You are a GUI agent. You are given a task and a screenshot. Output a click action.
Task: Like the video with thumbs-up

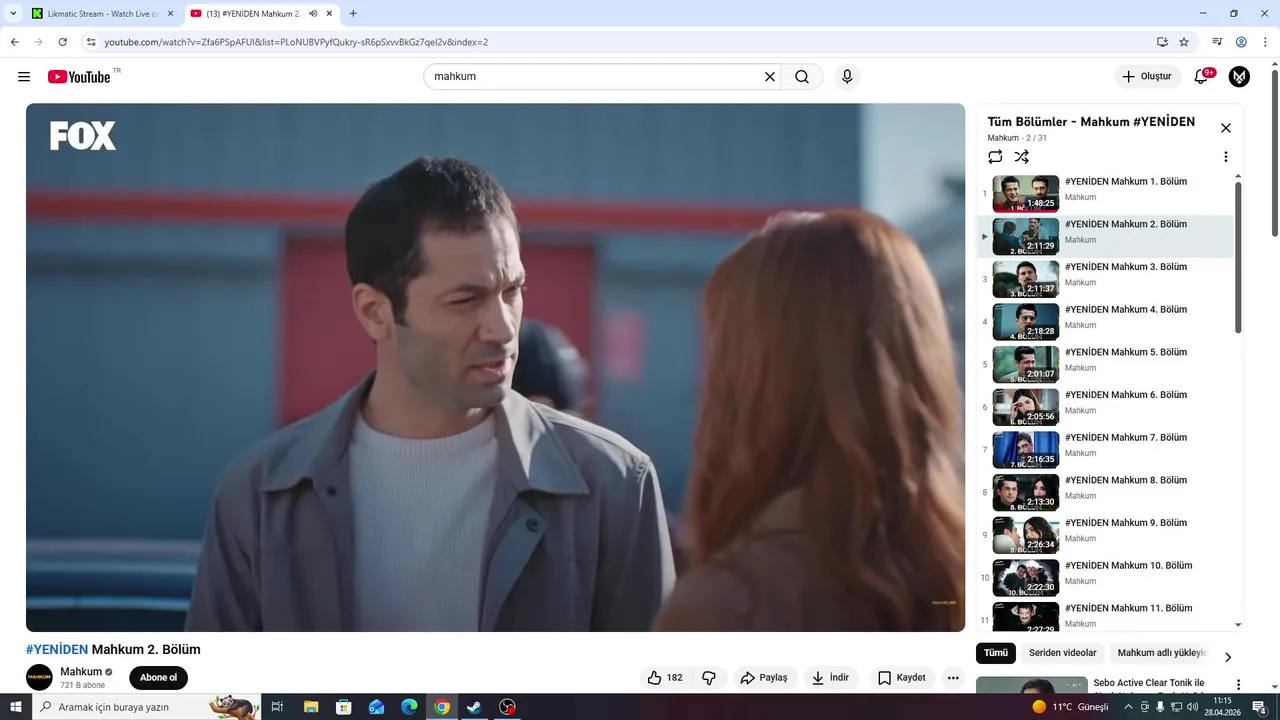pos(665,678)
